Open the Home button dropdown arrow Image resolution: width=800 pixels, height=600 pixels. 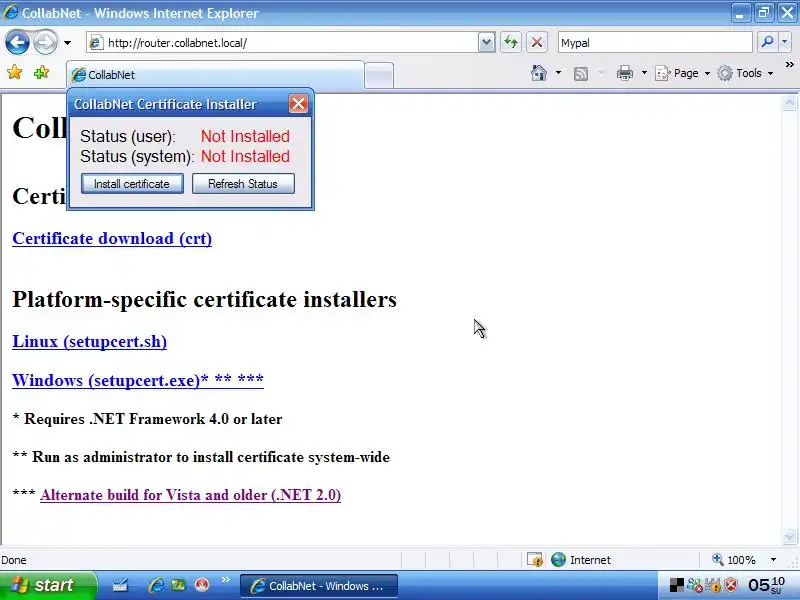pyautogui.click(x=558, y=73)
